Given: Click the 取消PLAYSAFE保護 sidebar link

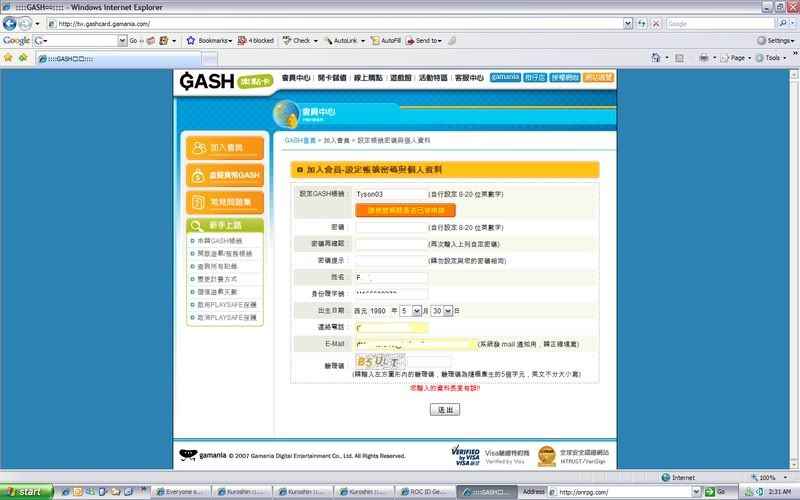Looking at the screenshot, I should point(227,317).
